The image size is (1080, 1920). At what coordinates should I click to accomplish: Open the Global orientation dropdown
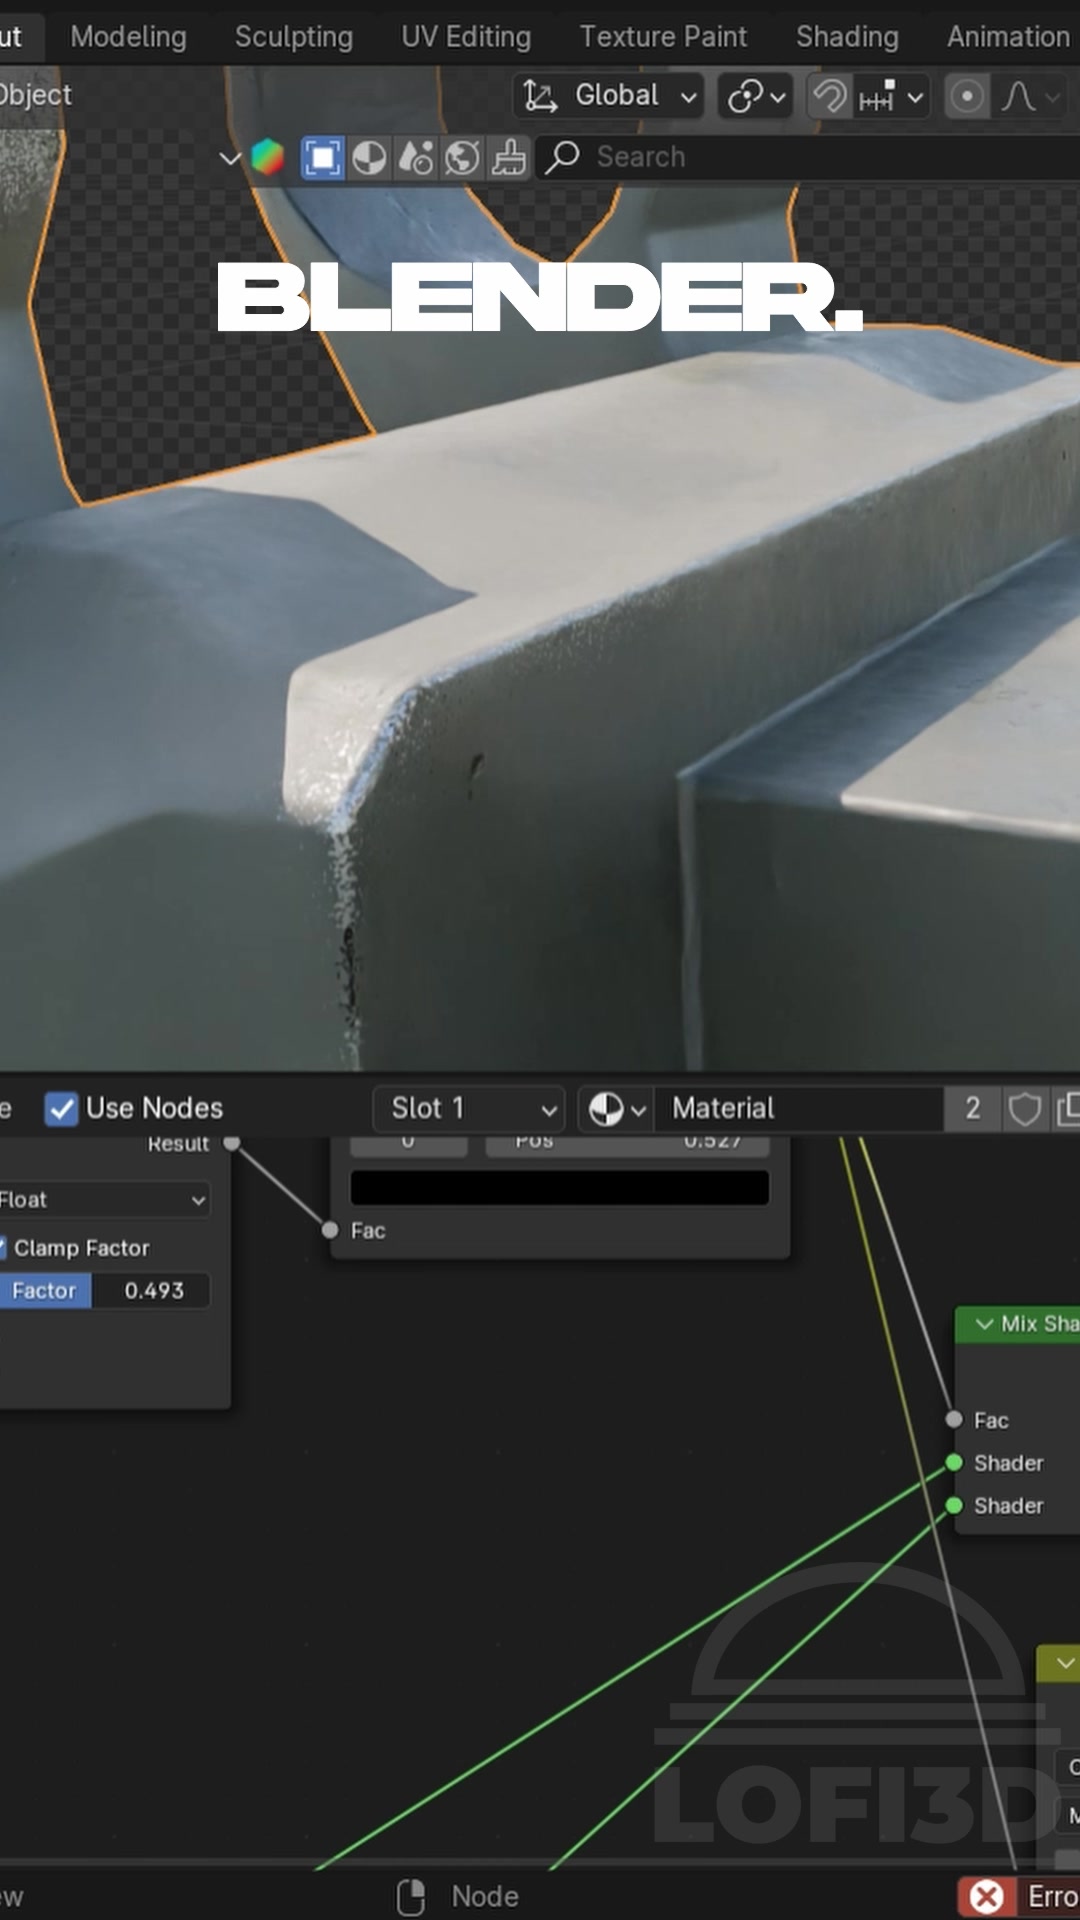(608, 96)
